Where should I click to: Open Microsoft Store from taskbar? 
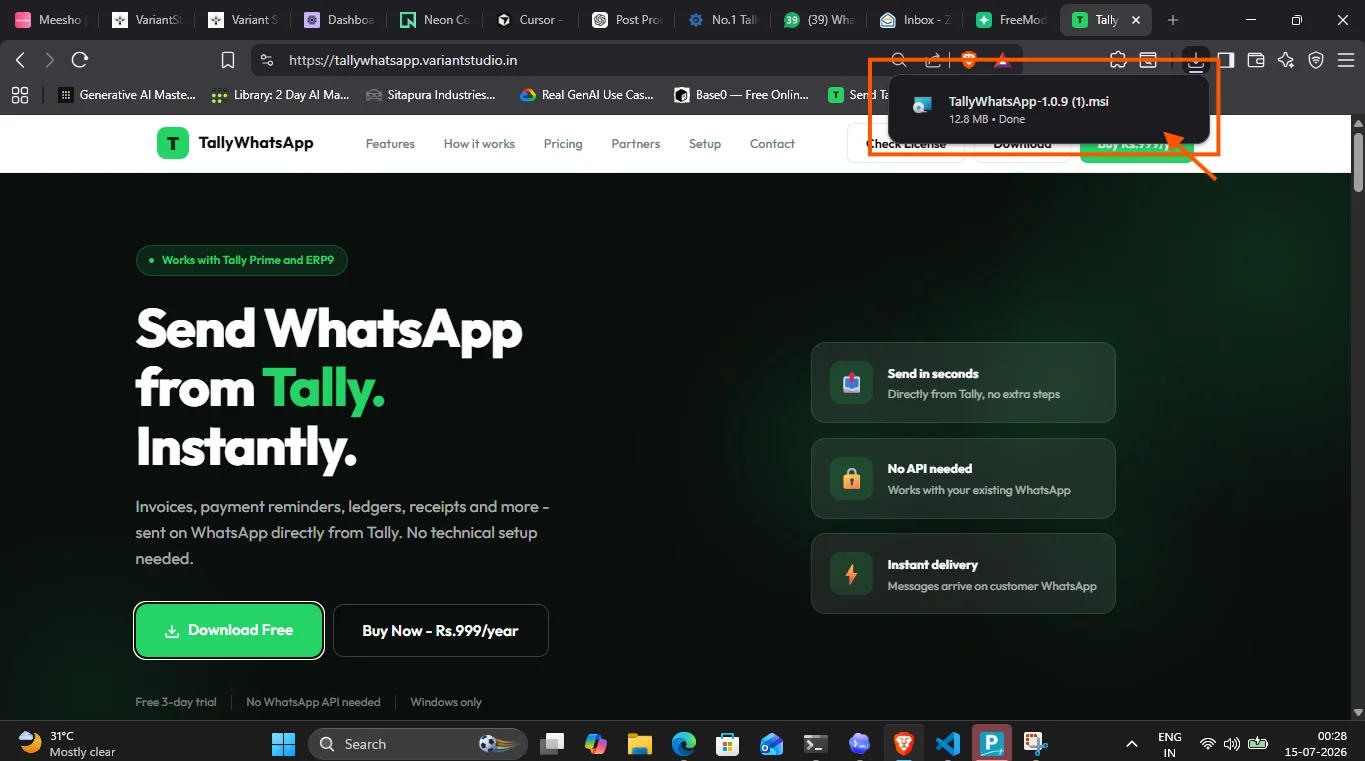click(x=728, y=744)
